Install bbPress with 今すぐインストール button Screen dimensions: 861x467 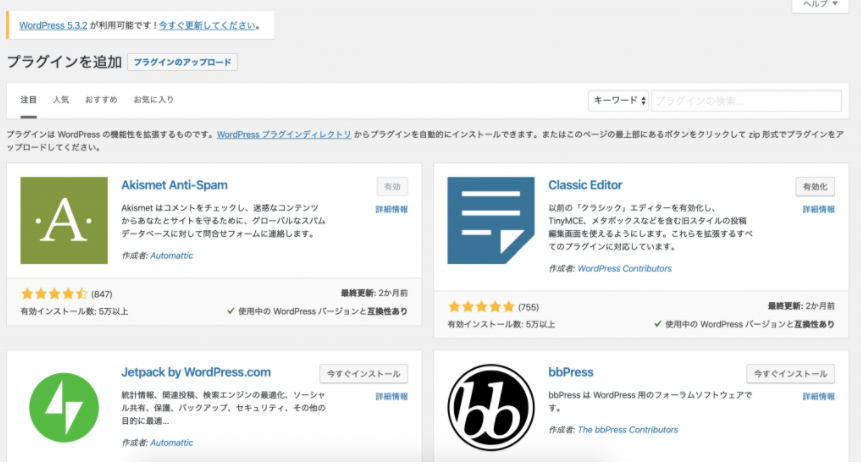(790, 374)
